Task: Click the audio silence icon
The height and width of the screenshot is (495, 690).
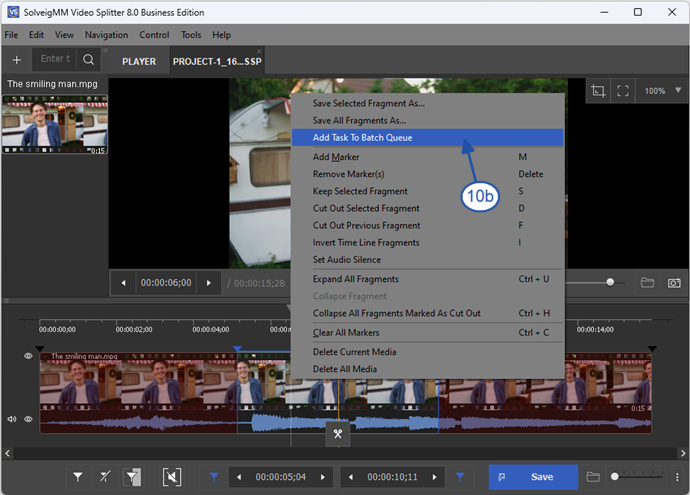Action: click(x=172, y=477)
